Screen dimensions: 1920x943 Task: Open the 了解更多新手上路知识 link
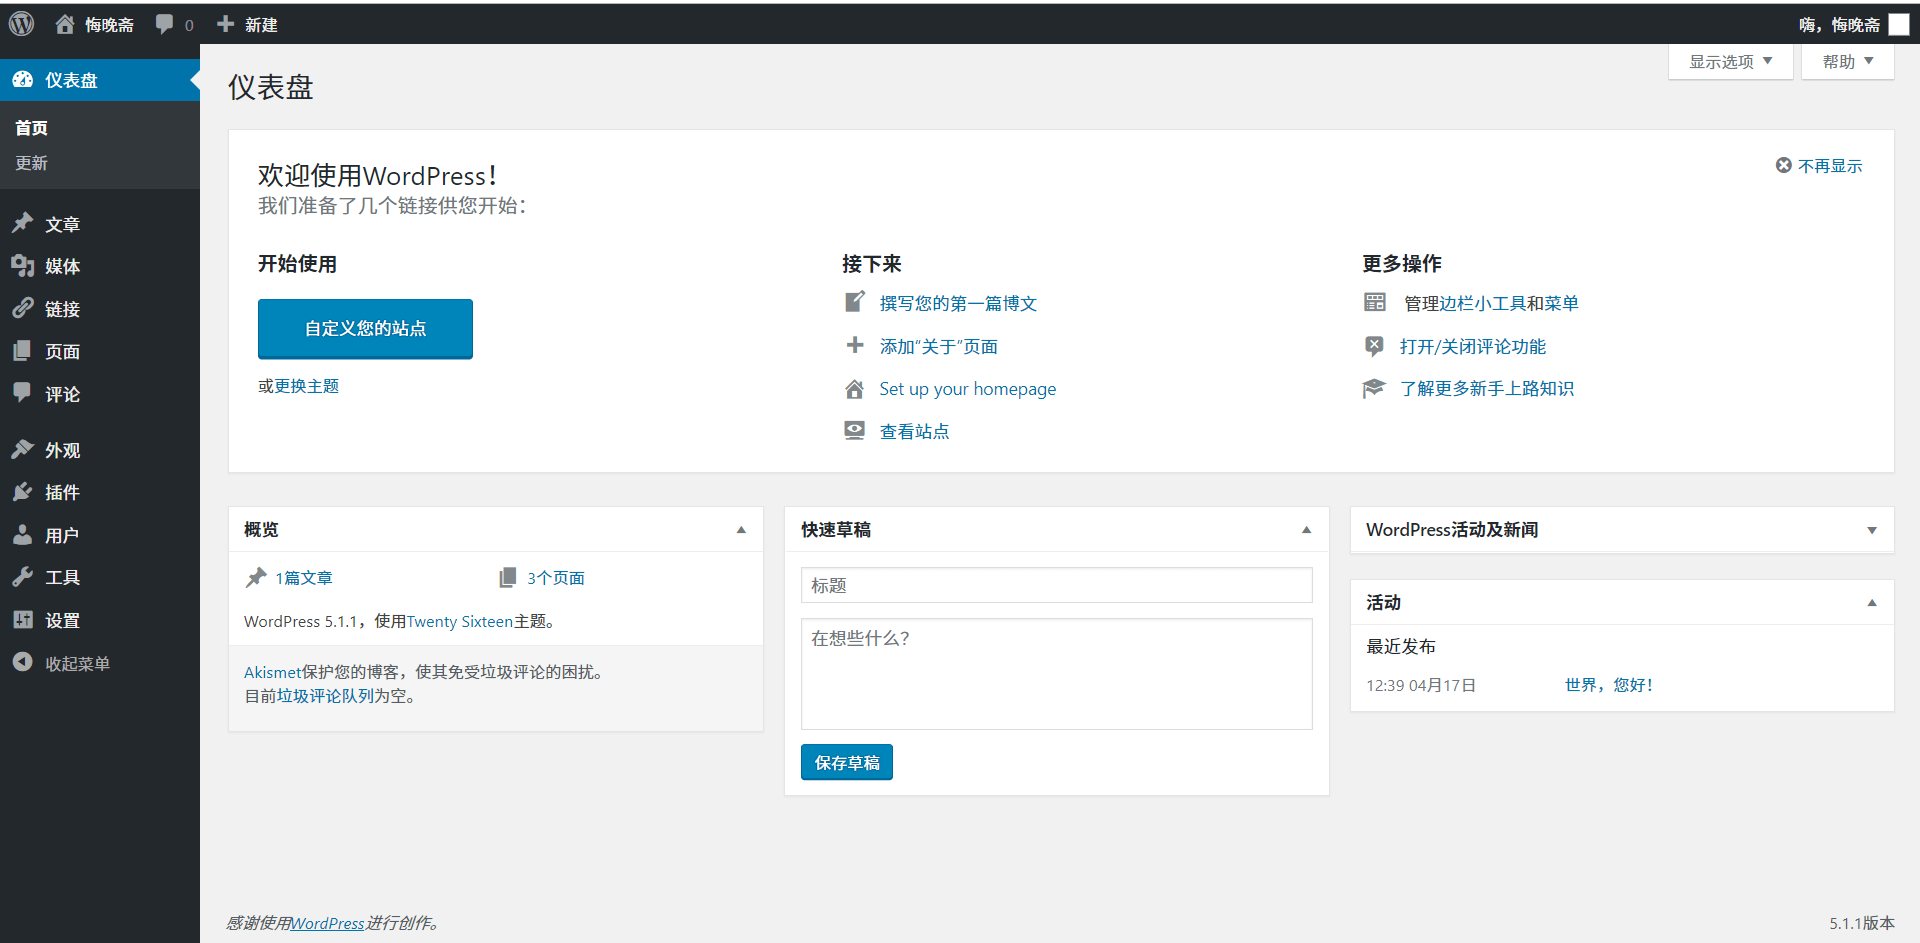(x=1487, y=388)
